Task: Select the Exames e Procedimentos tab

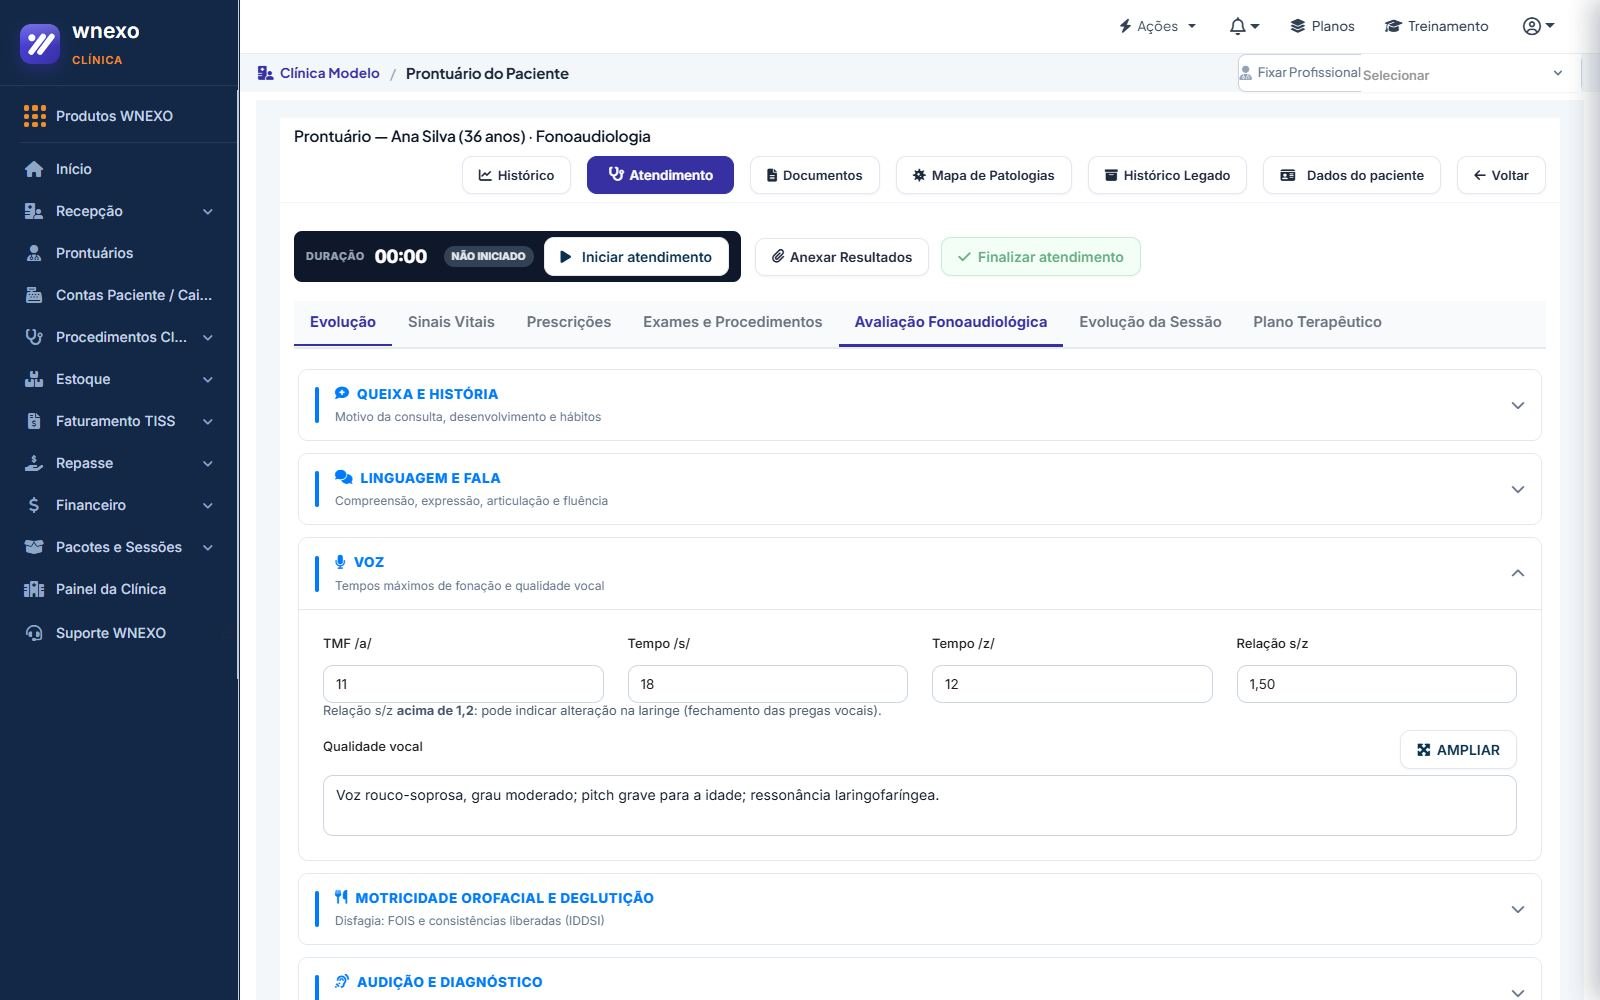Action: [x=733, y=322]
